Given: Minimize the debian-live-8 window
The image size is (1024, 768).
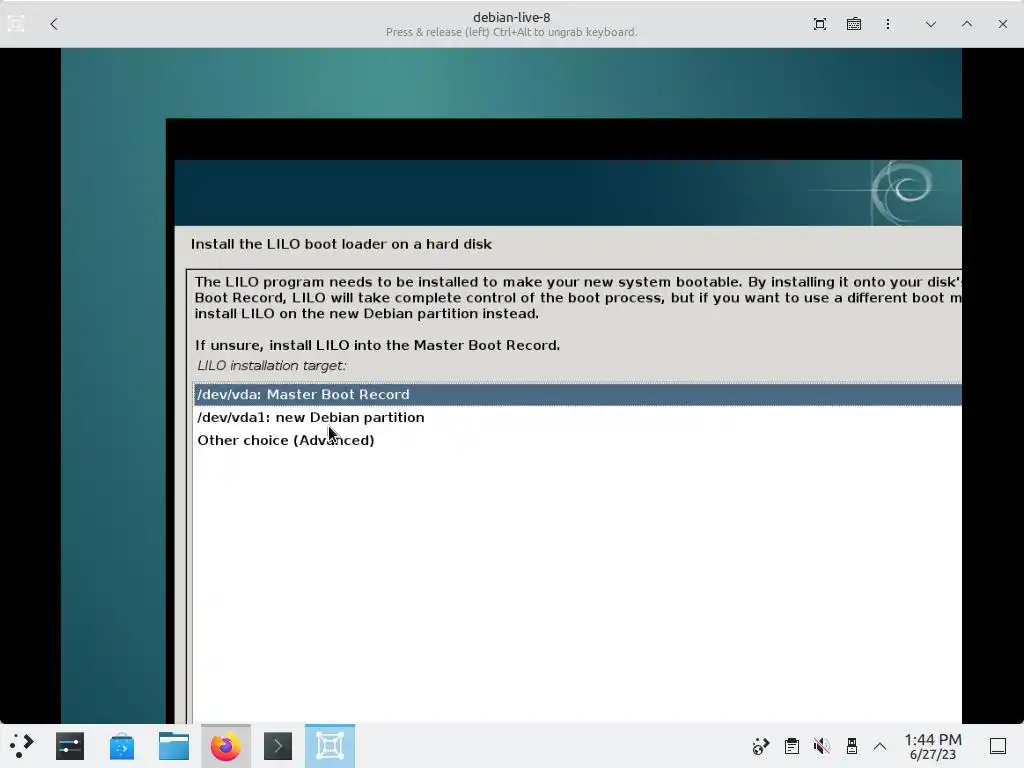Looking at the screenshot, I should tap(931, 24).
